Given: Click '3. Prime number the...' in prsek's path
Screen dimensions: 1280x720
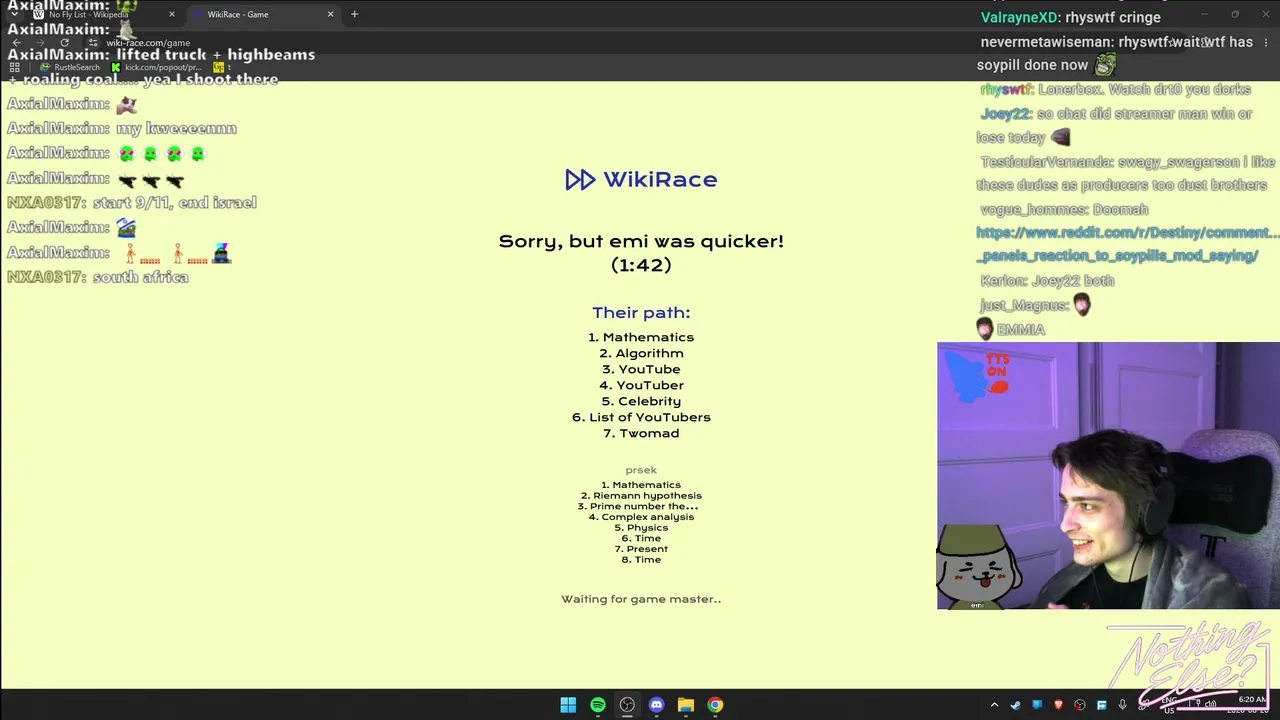Looking at the screenshot, I should (638, 506).
